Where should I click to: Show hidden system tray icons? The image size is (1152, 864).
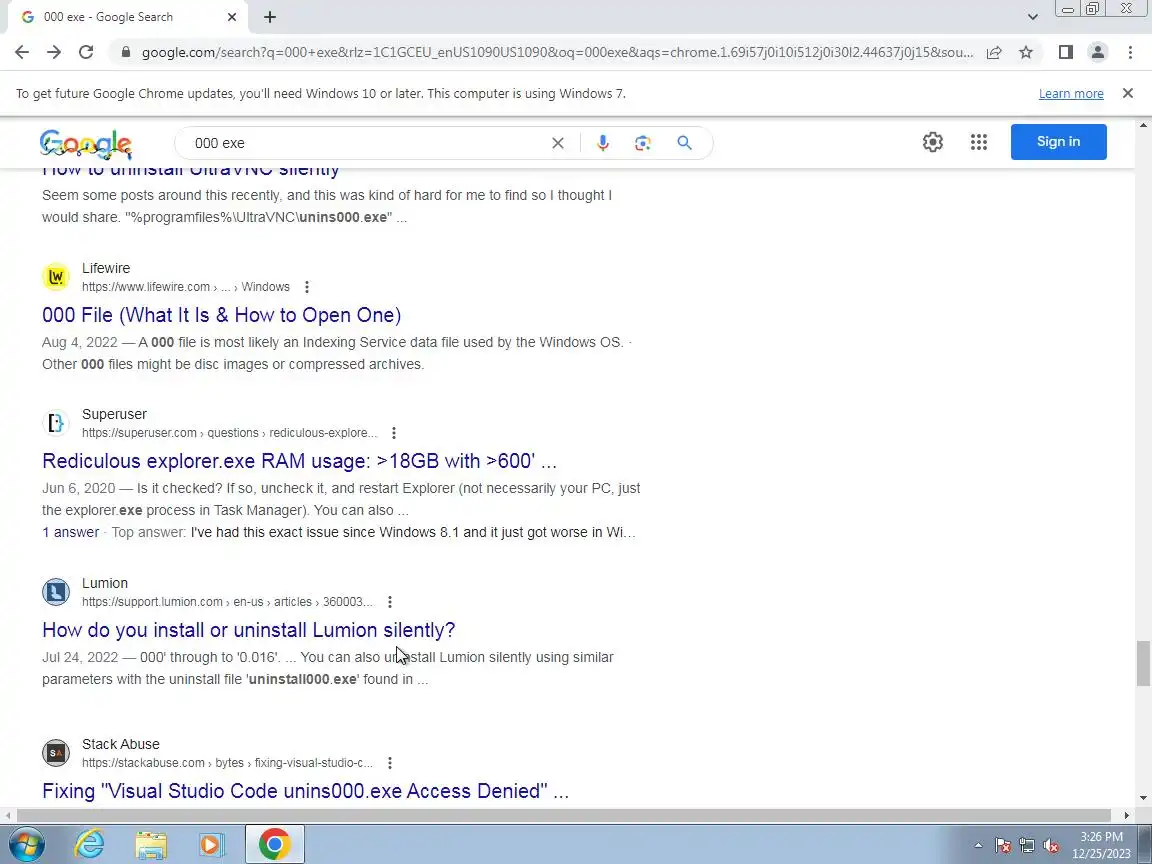978,846
